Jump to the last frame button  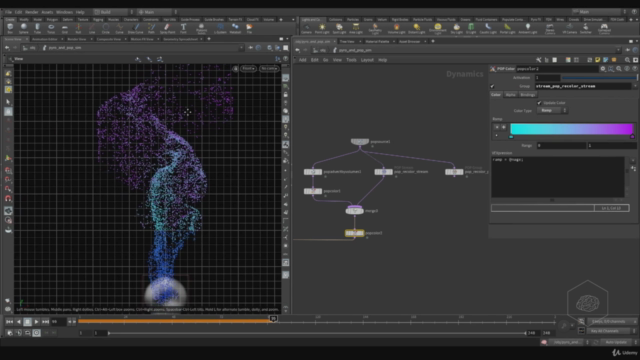tap(45, 322)
